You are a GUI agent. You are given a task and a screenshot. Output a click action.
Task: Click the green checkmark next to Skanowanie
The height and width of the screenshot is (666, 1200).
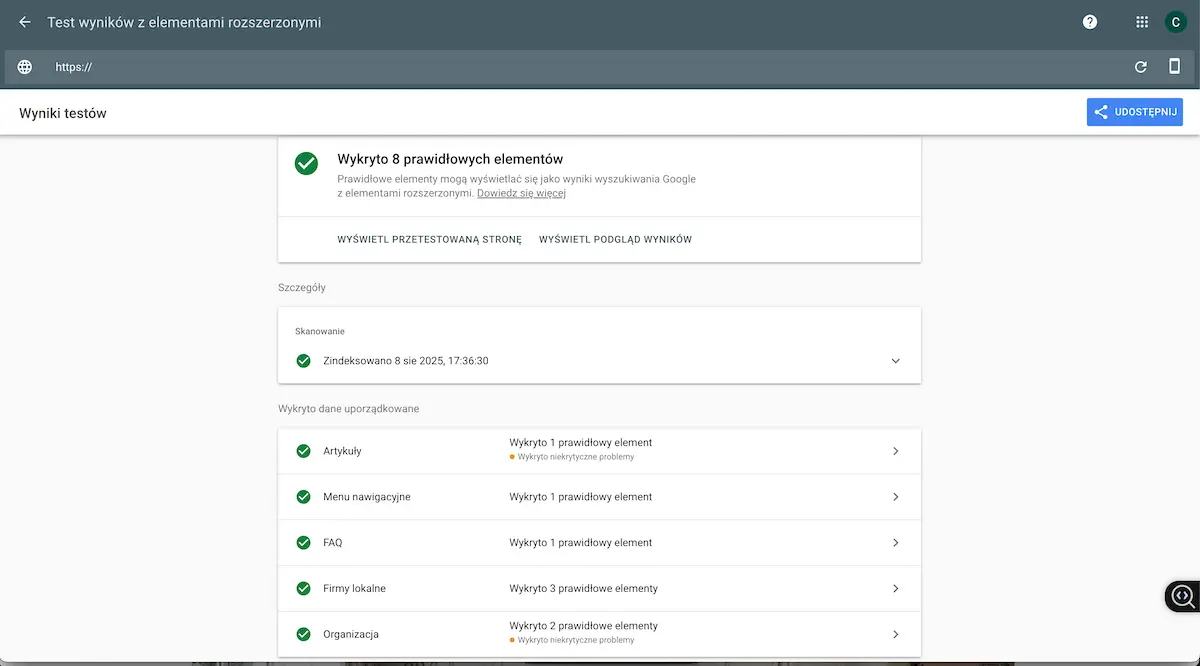click(x=303, y=361)
